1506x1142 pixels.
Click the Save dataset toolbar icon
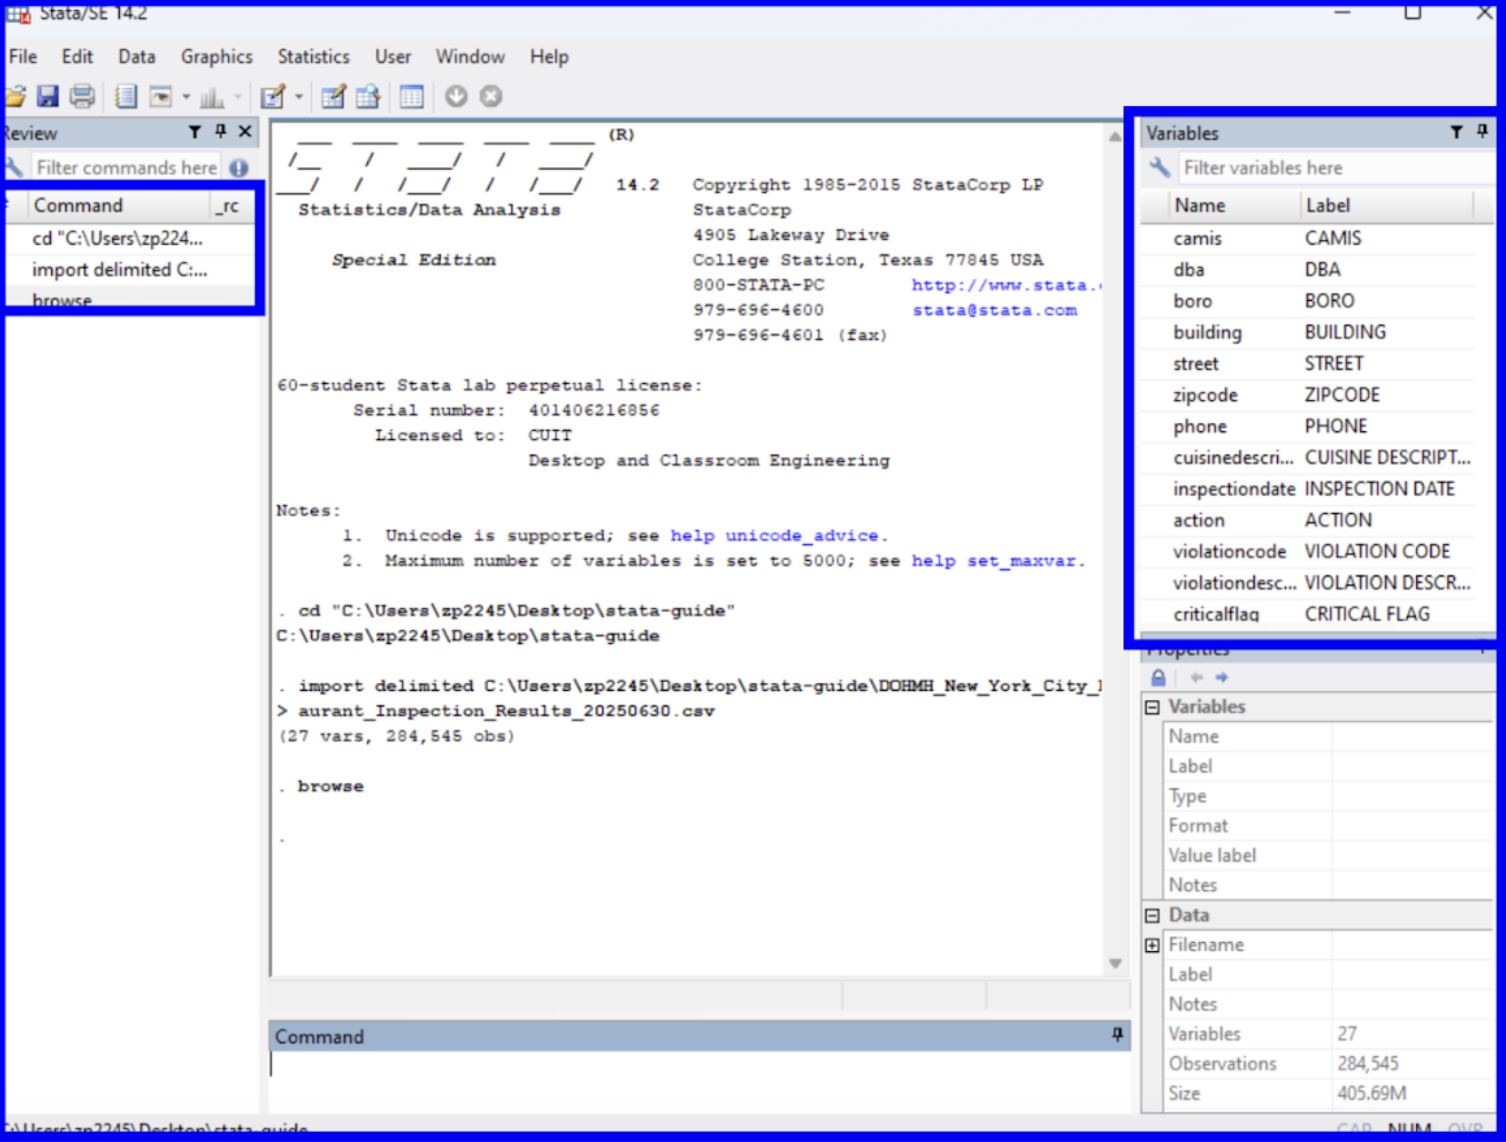pos(47,96)
